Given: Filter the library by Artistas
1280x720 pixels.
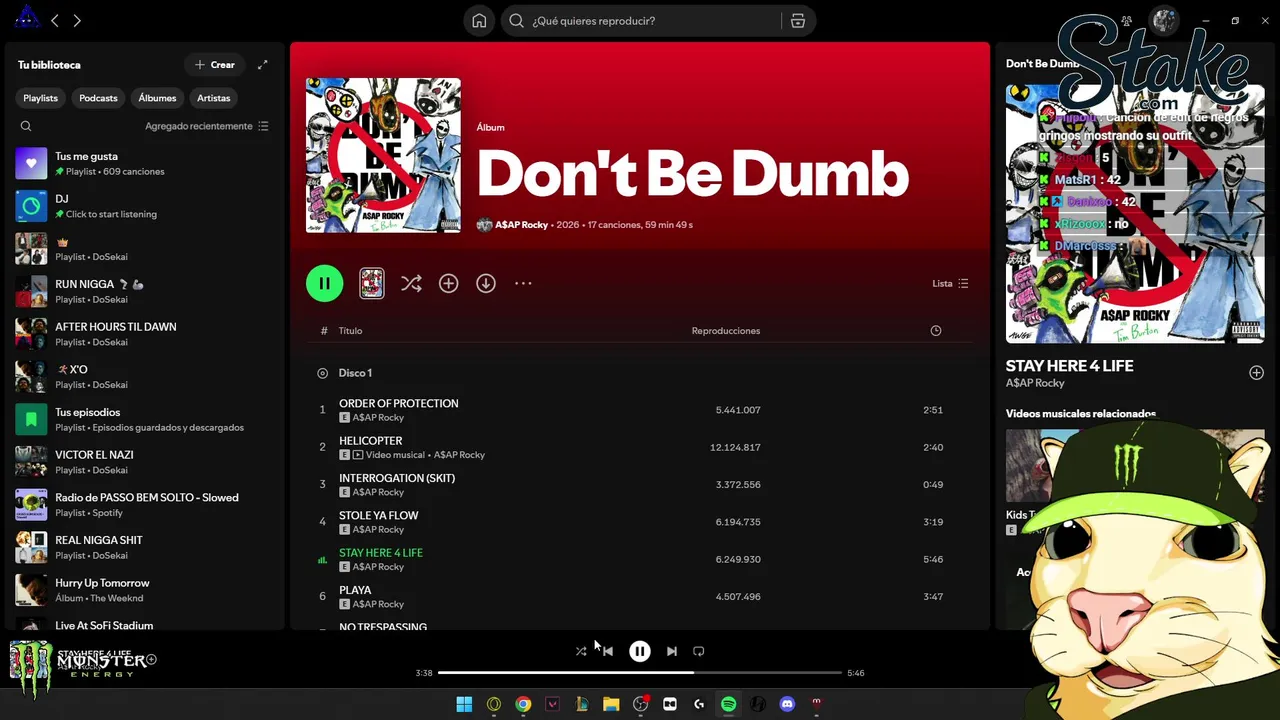Looking at the screenshot, I should [x=213, y=98].
